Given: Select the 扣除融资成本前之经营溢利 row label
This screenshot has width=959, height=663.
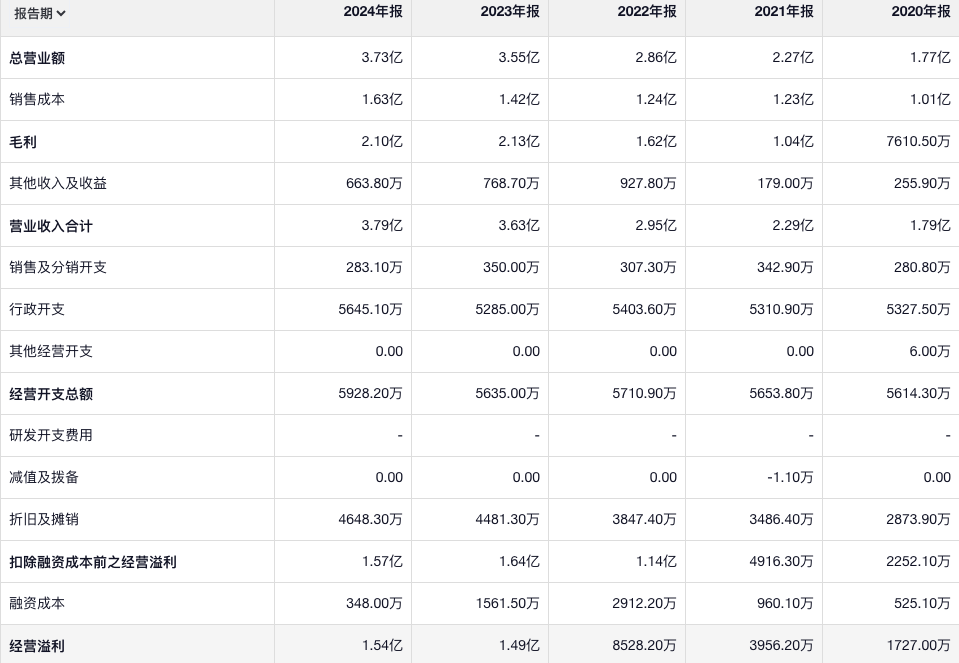Looking at the screenshot, I should click(x=93, y=562).
